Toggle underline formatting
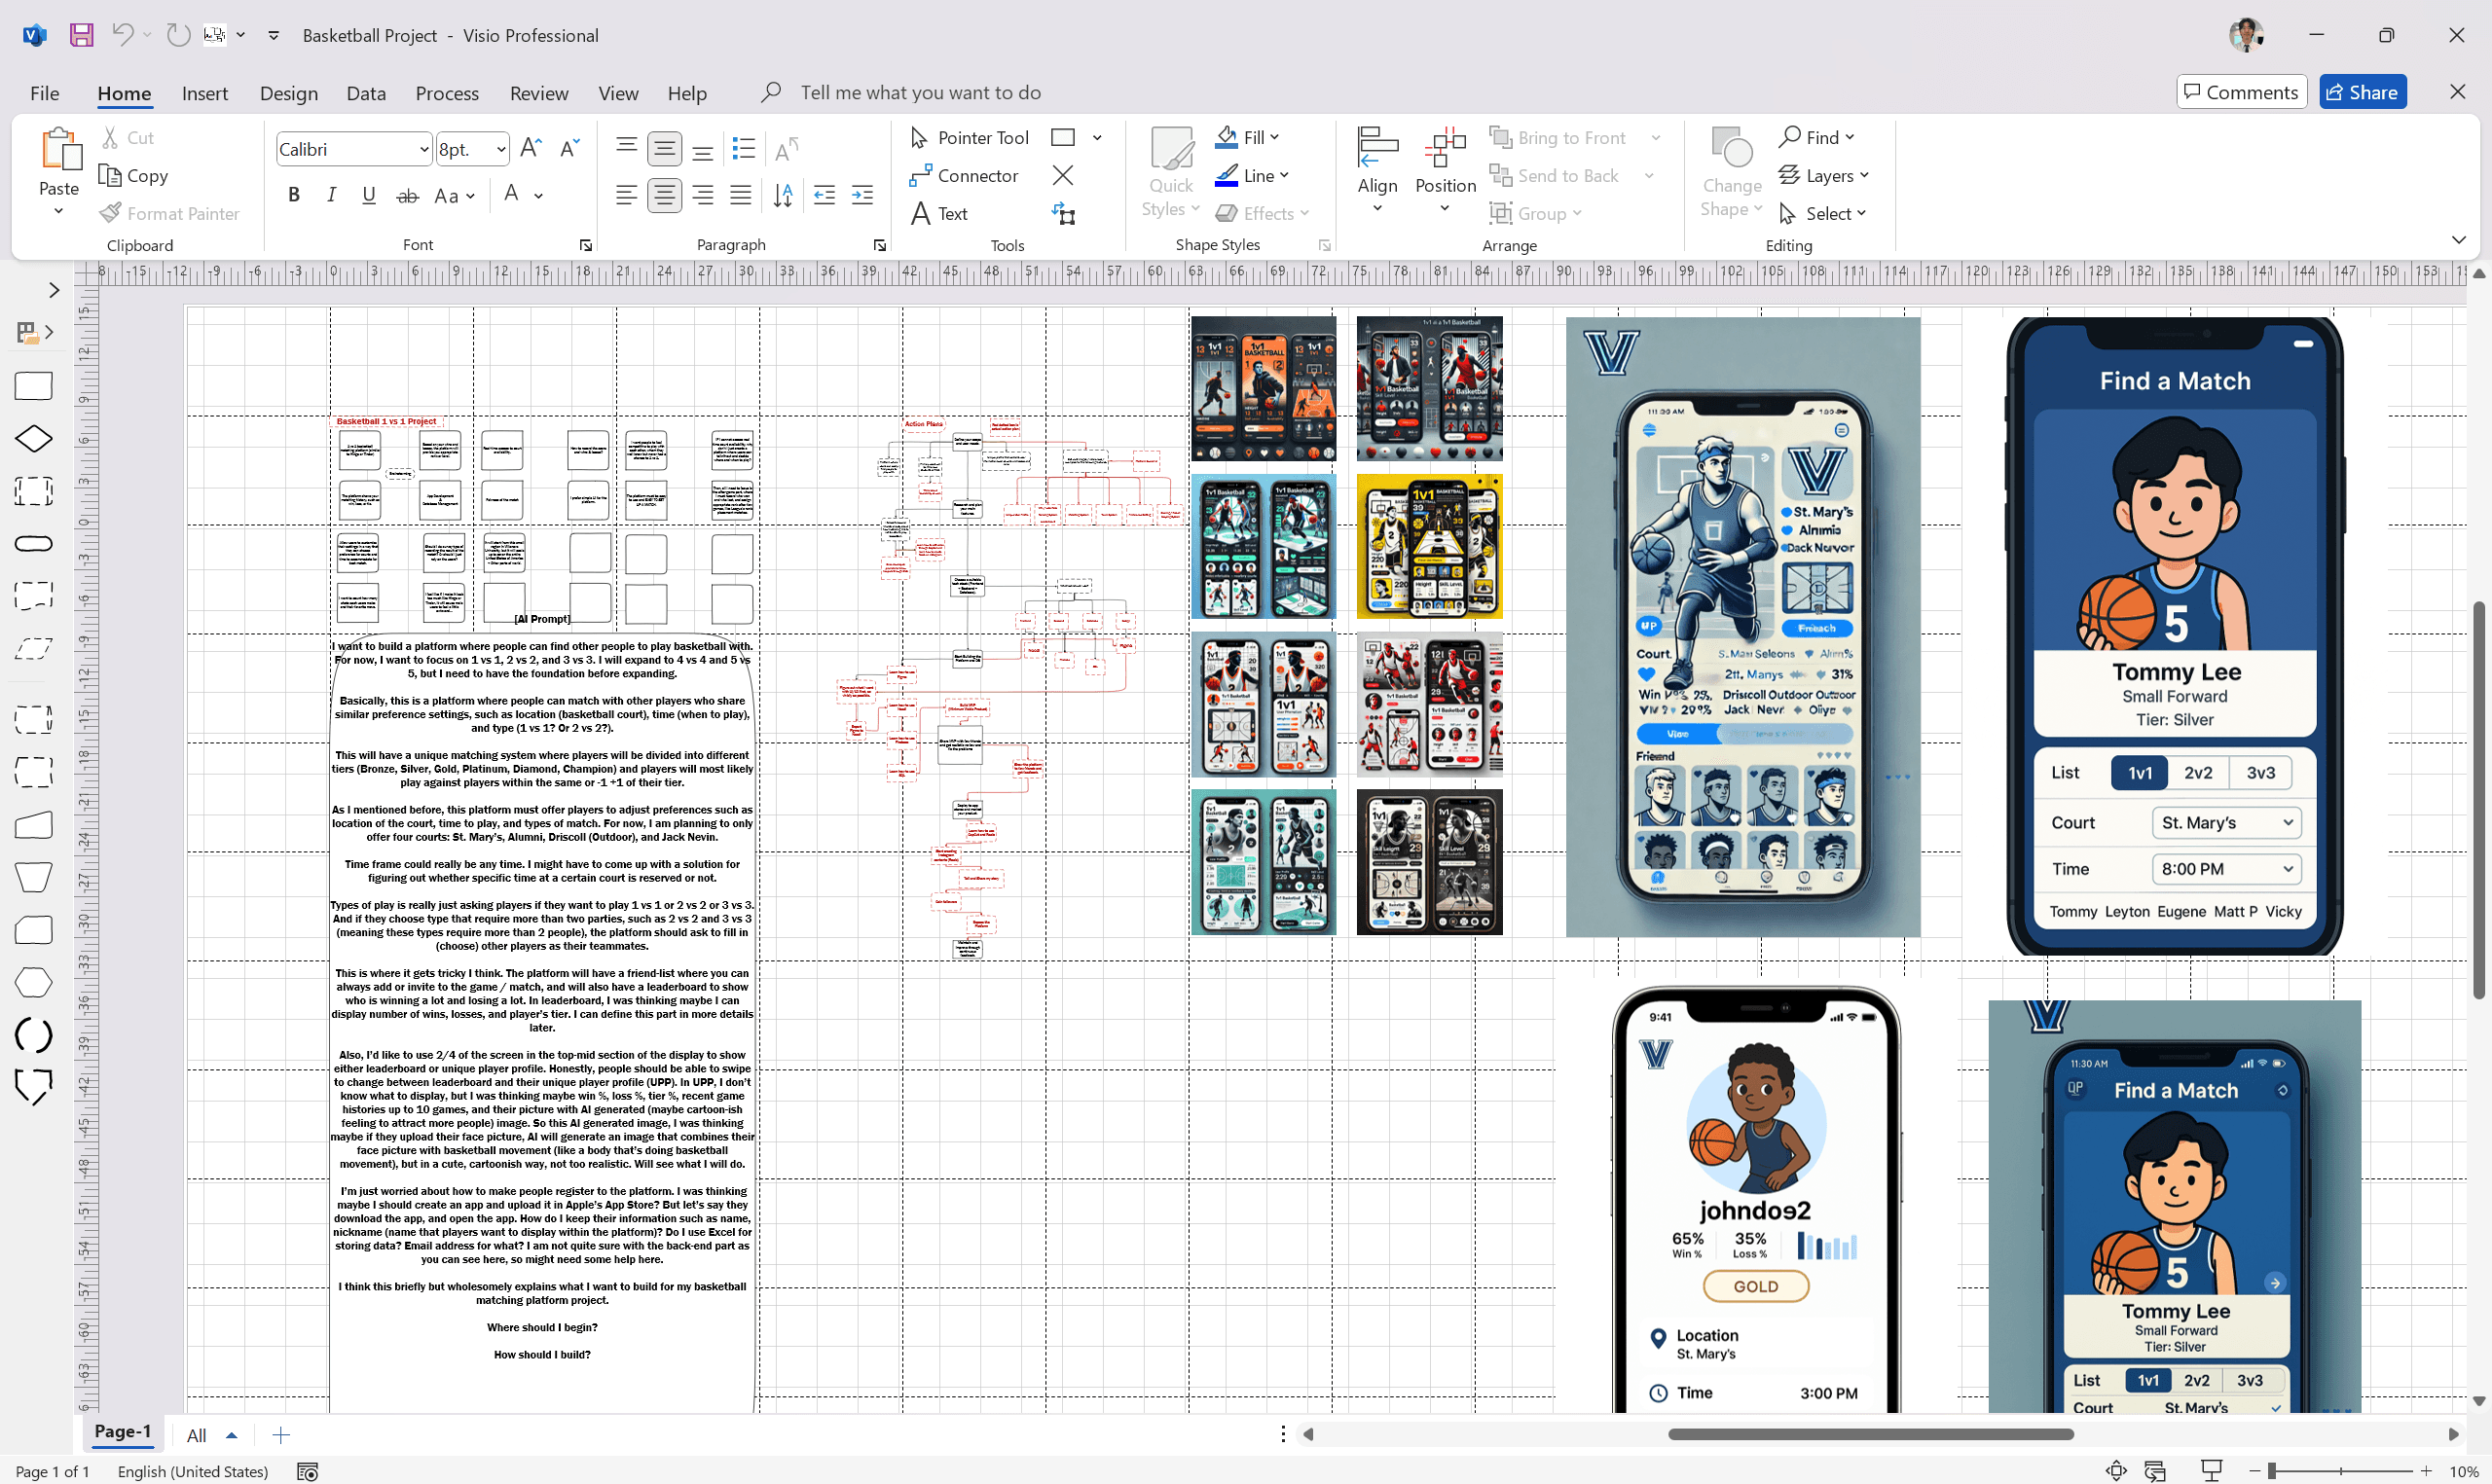The width and height of the screenshot is (2492, 1484). [x=369, y=194]
